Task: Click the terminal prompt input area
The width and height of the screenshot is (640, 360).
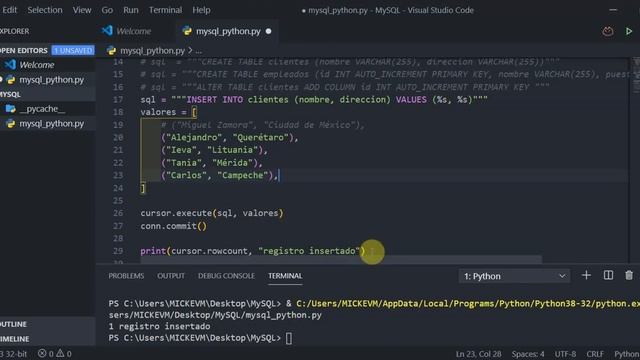Action: (x=289, y=338)
